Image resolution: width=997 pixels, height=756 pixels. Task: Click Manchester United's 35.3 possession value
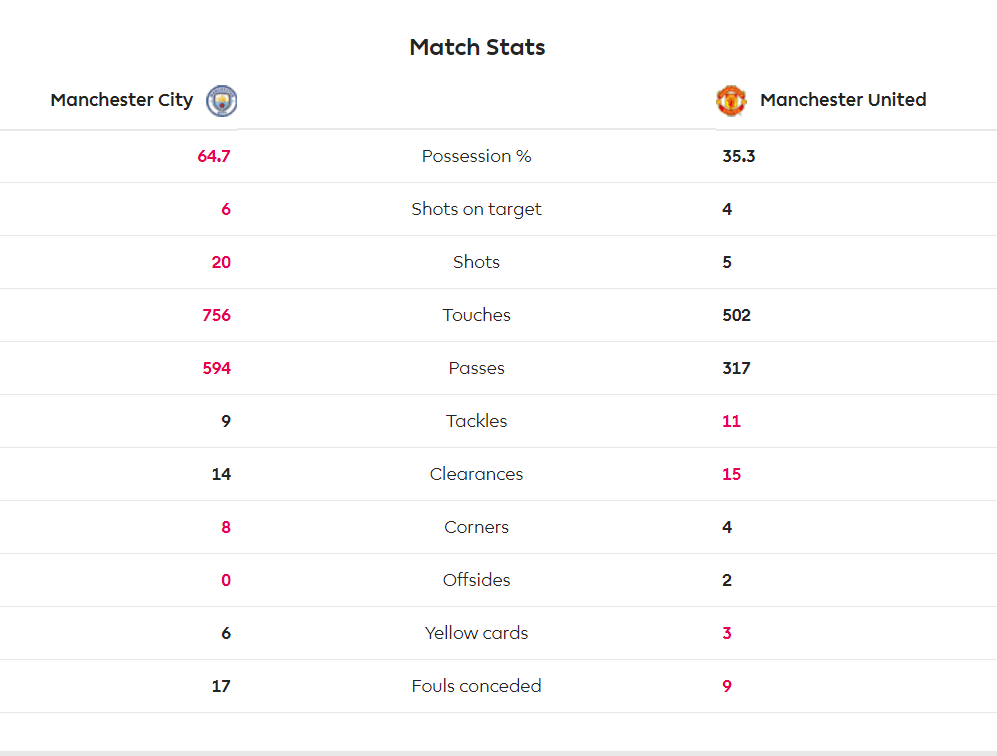tap(739, 156)
